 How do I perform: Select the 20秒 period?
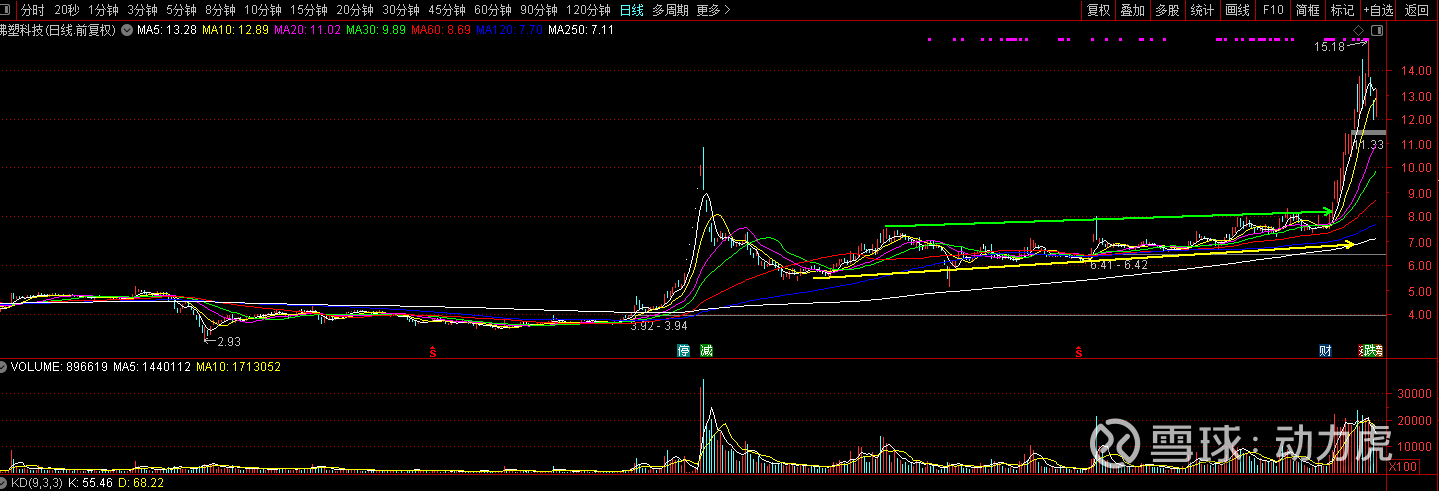tap(67, 10)
